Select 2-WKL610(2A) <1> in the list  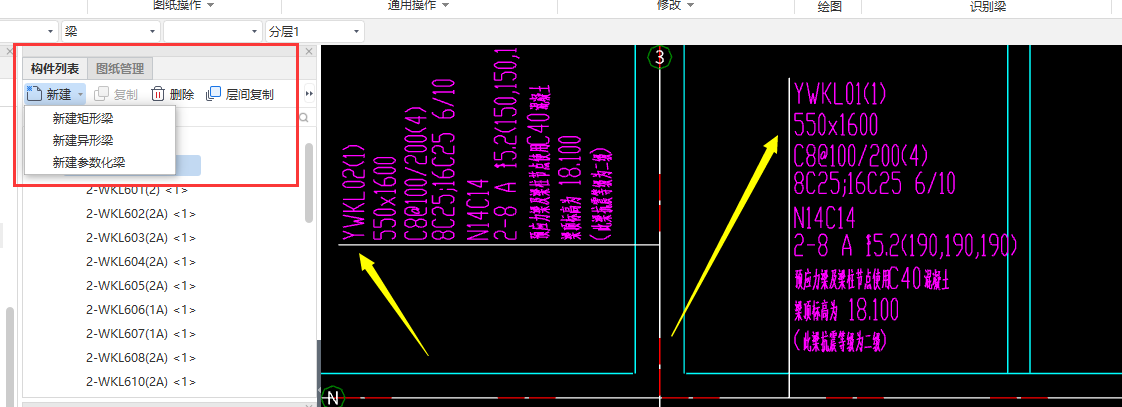coord(140,381)
